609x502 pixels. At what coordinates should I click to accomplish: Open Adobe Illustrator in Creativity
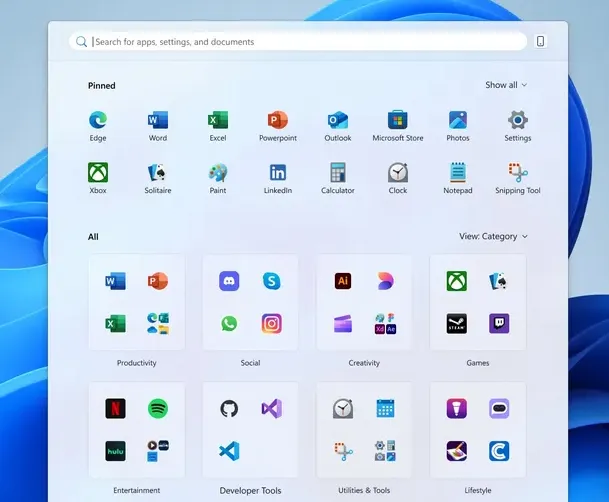pyautogui.click(x=343, y=281)
